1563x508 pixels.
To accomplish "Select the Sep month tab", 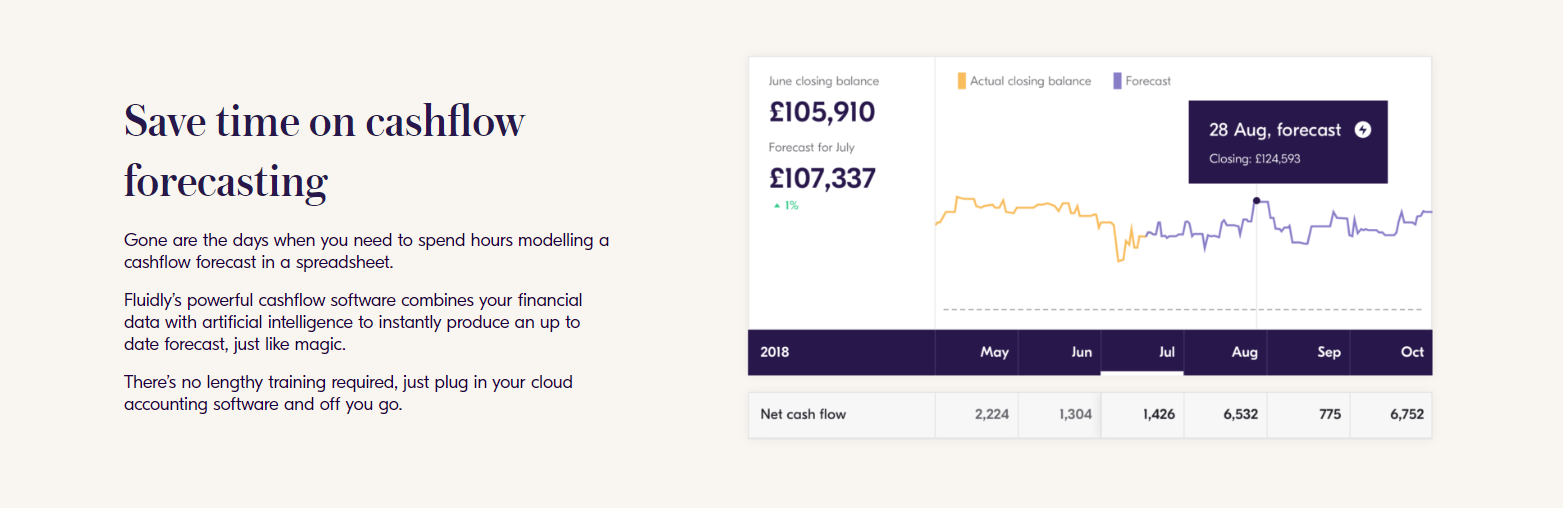I will tap(1329, 352).
